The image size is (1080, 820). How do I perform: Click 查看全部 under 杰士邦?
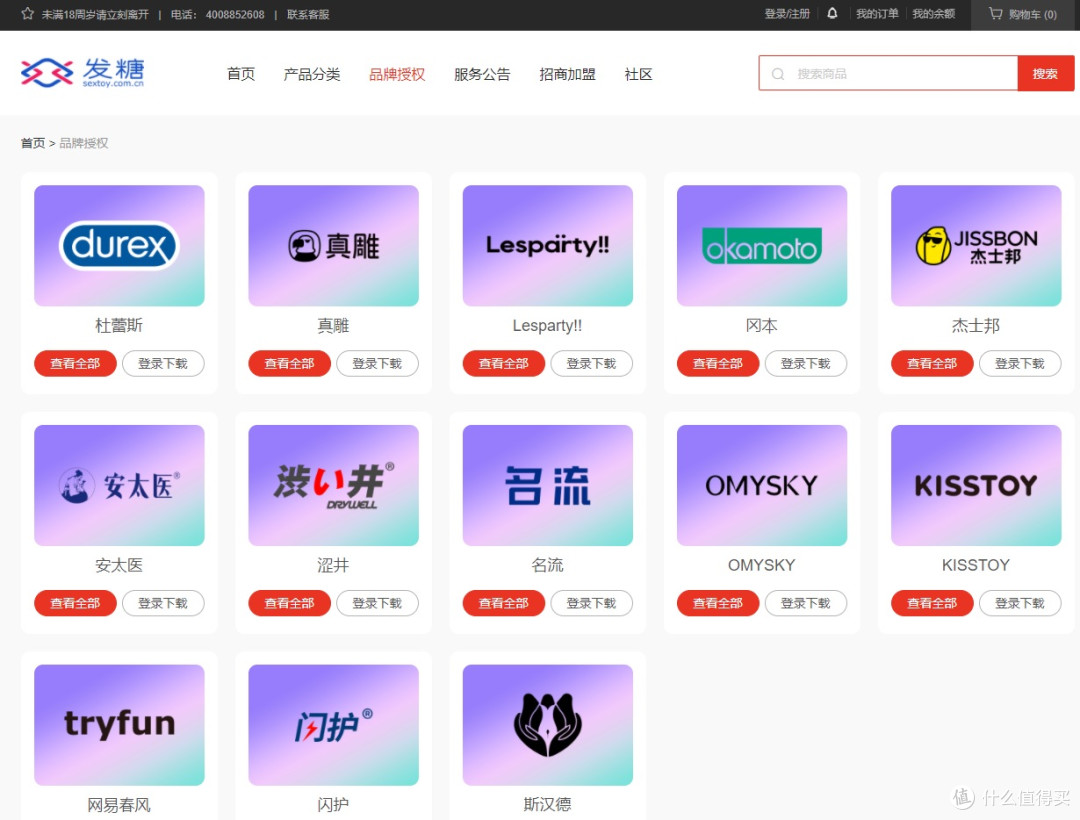click(932, 364)
